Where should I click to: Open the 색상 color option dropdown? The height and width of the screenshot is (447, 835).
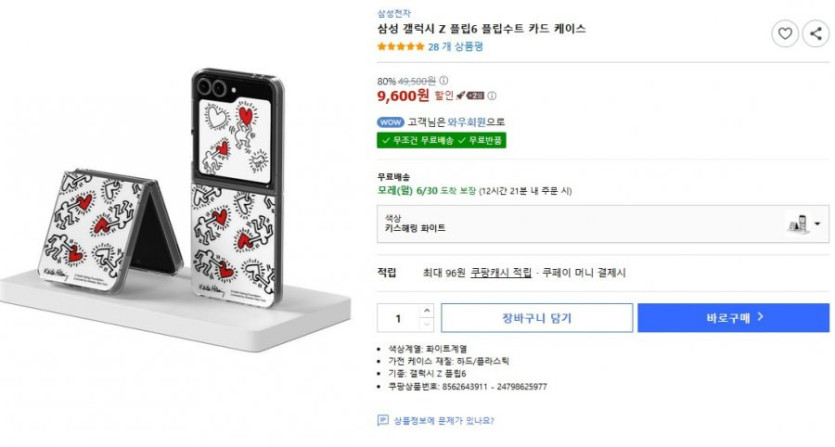pyautogui.click(x=602, y=223)
